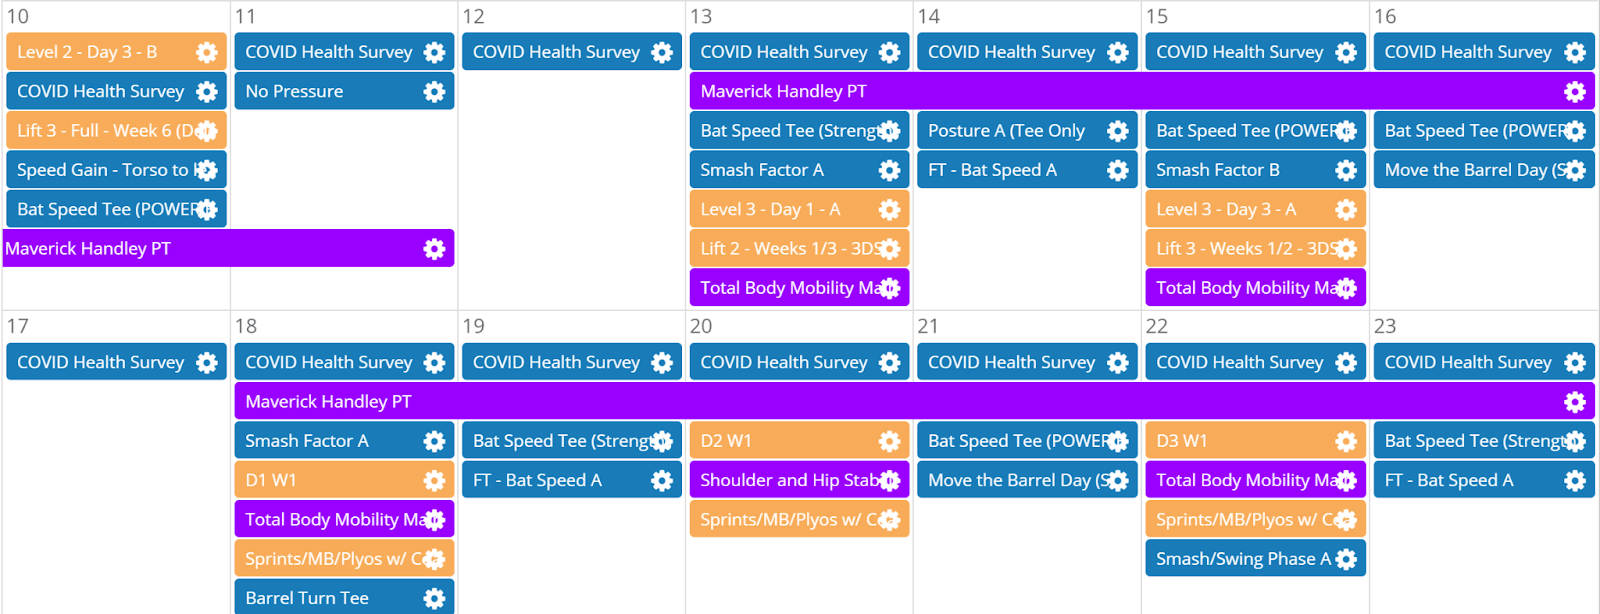
Task: Open COVID Health Survey on day 12
Action: [x=556, y=52]
